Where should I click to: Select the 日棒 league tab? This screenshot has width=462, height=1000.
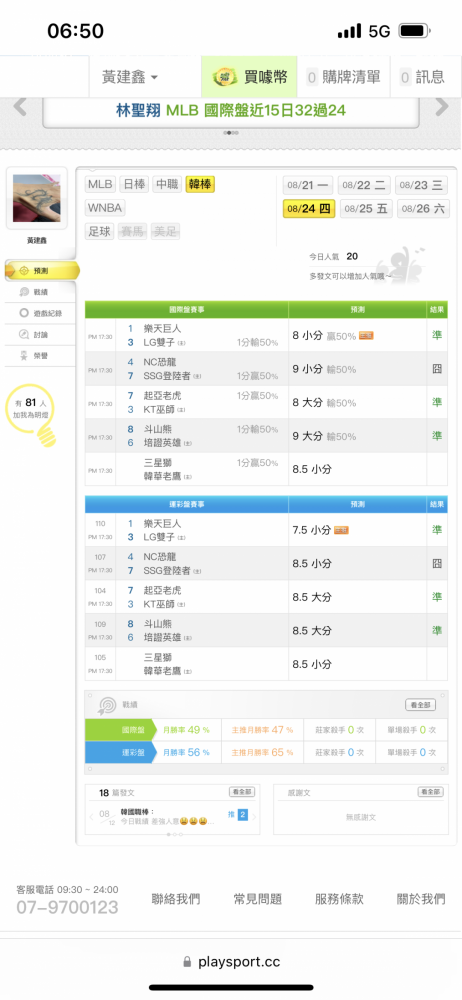[134, 185]
